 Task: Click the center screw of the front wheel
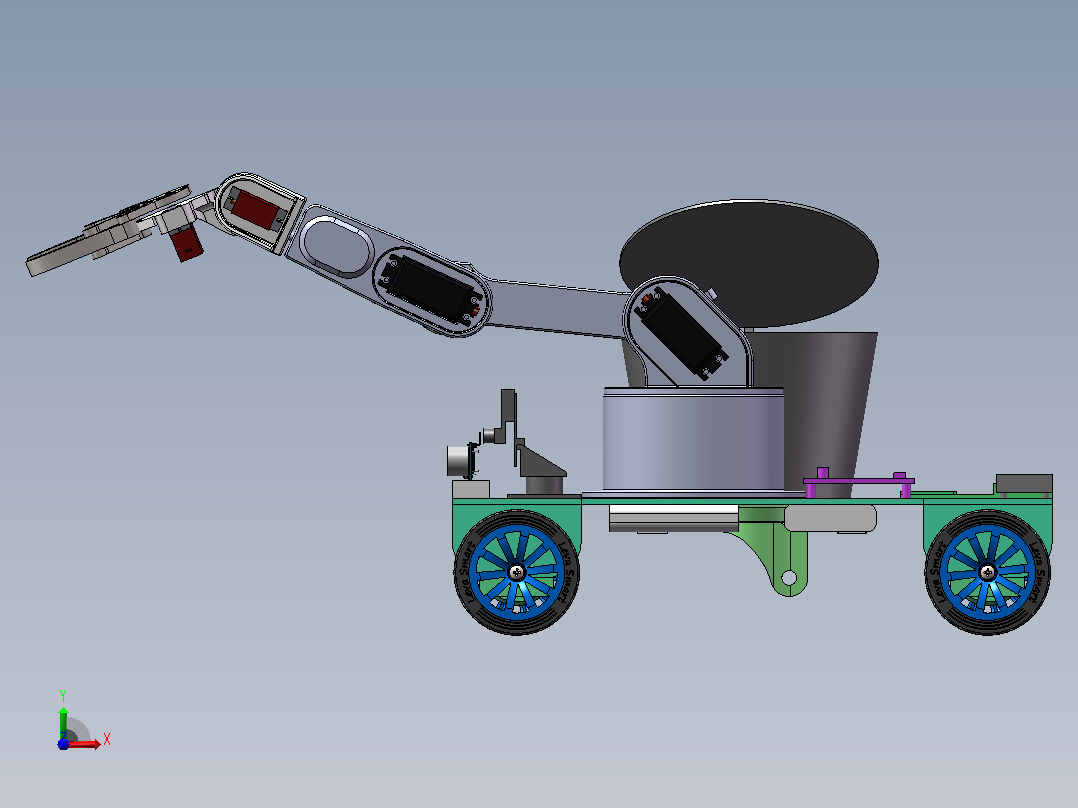(516, 572)
